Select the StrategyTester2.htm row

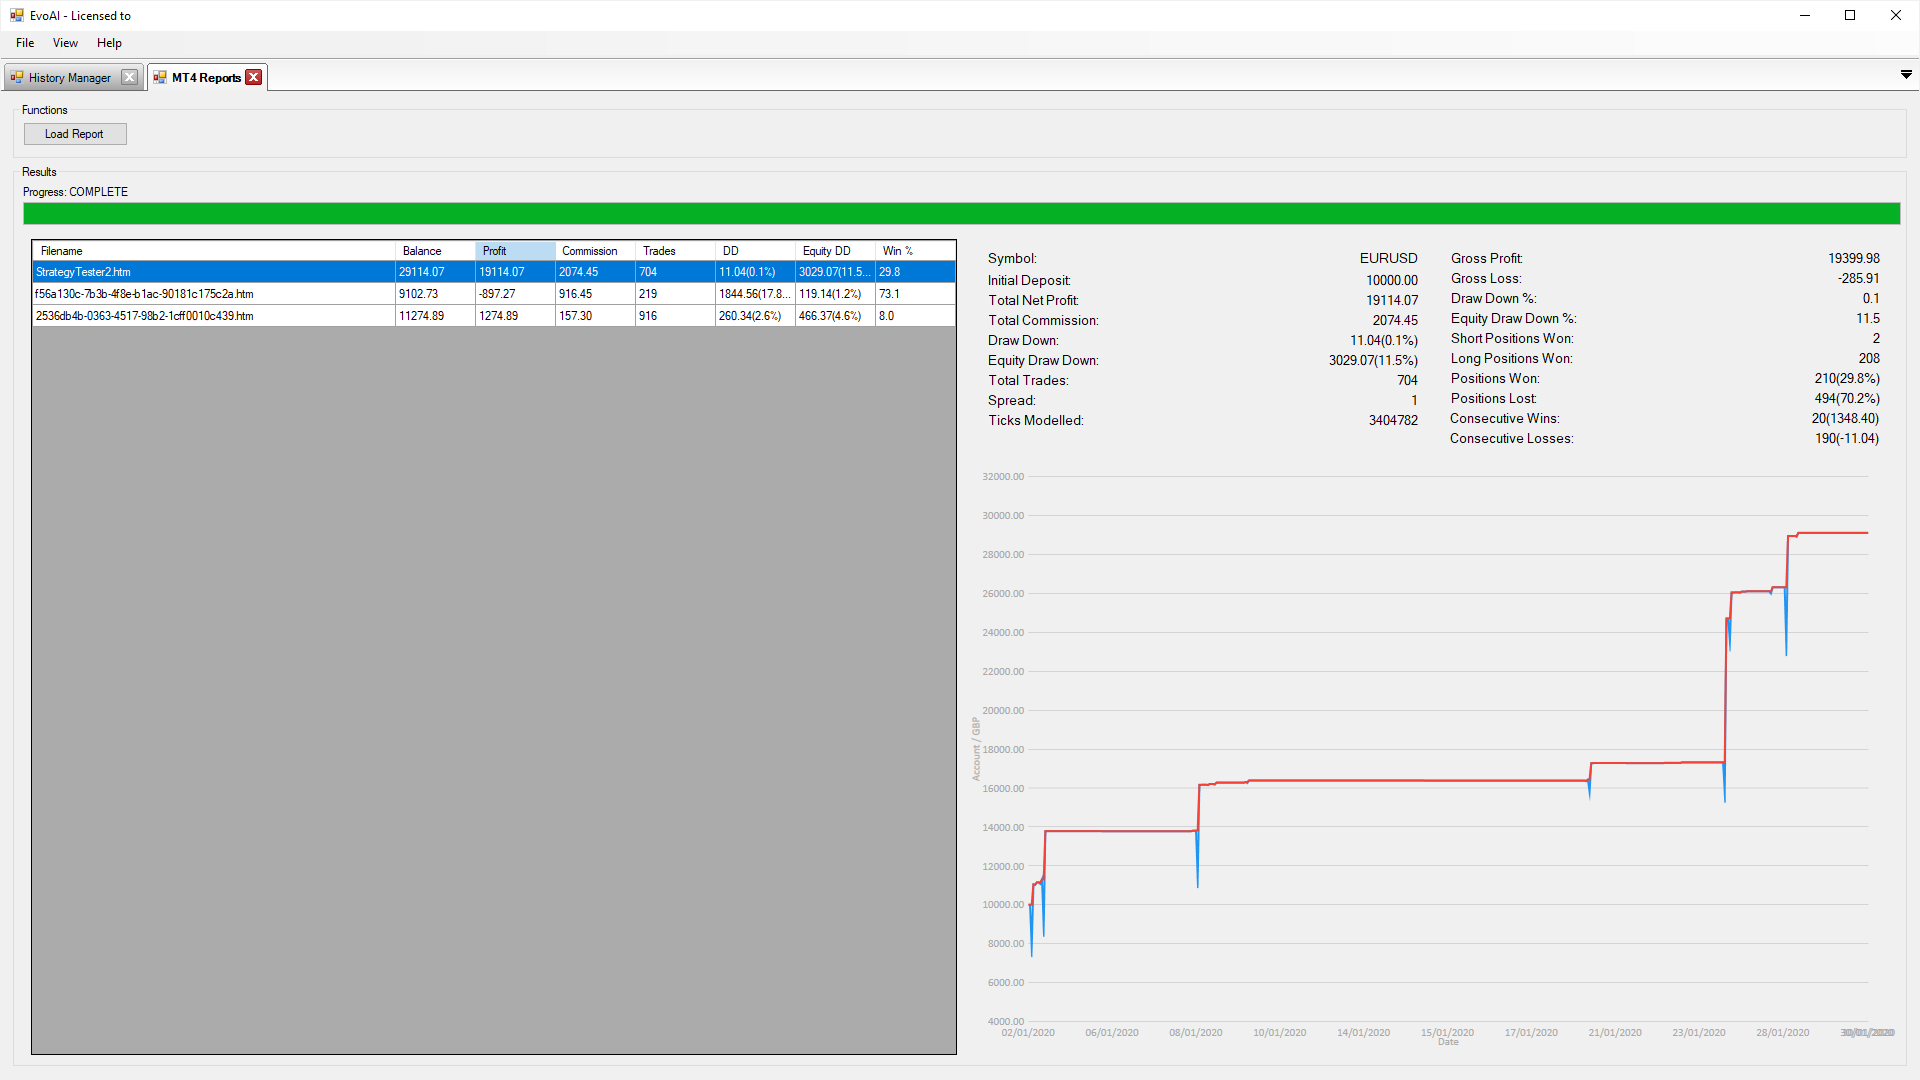coord(492,272)
